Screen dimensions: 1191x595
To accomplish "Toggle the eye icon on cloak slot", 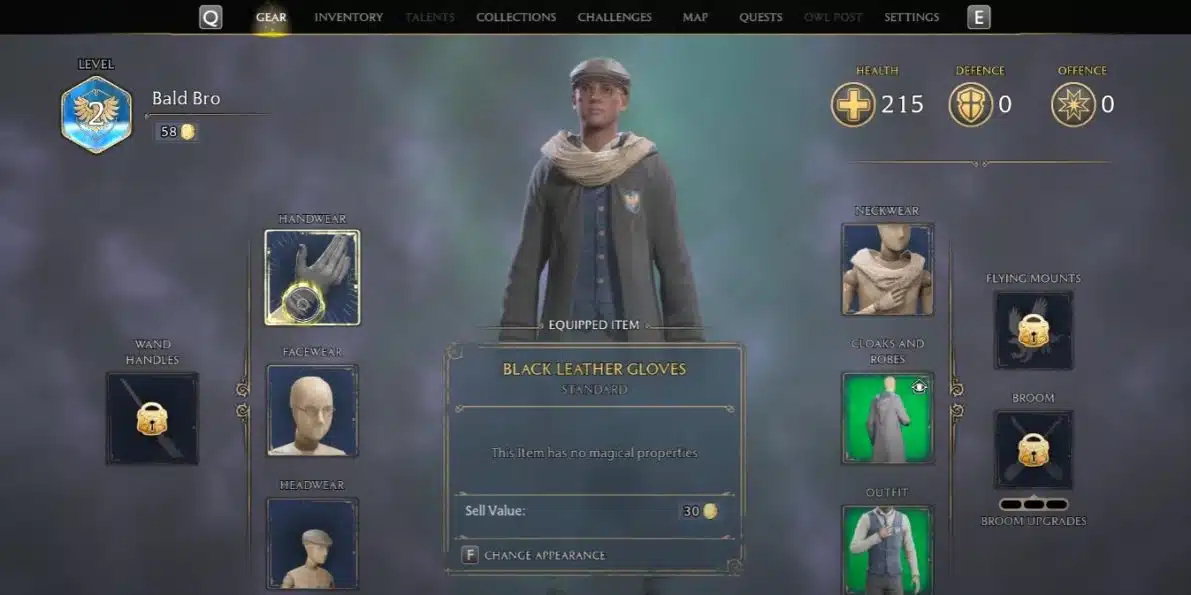I will point(919,387).
